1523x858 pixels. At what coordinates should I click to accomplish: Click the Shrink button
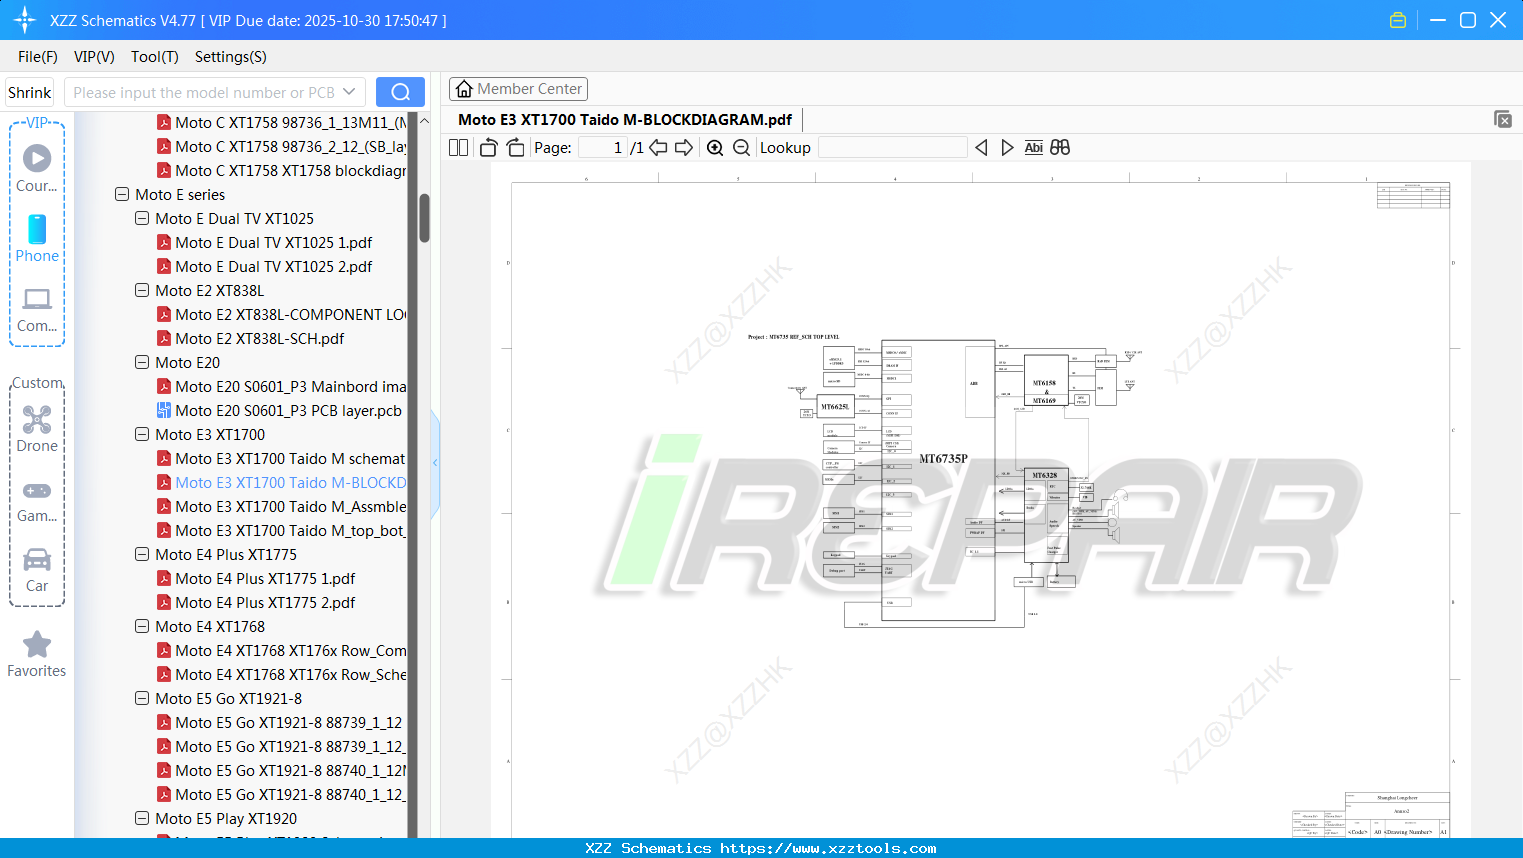(29, 91)
